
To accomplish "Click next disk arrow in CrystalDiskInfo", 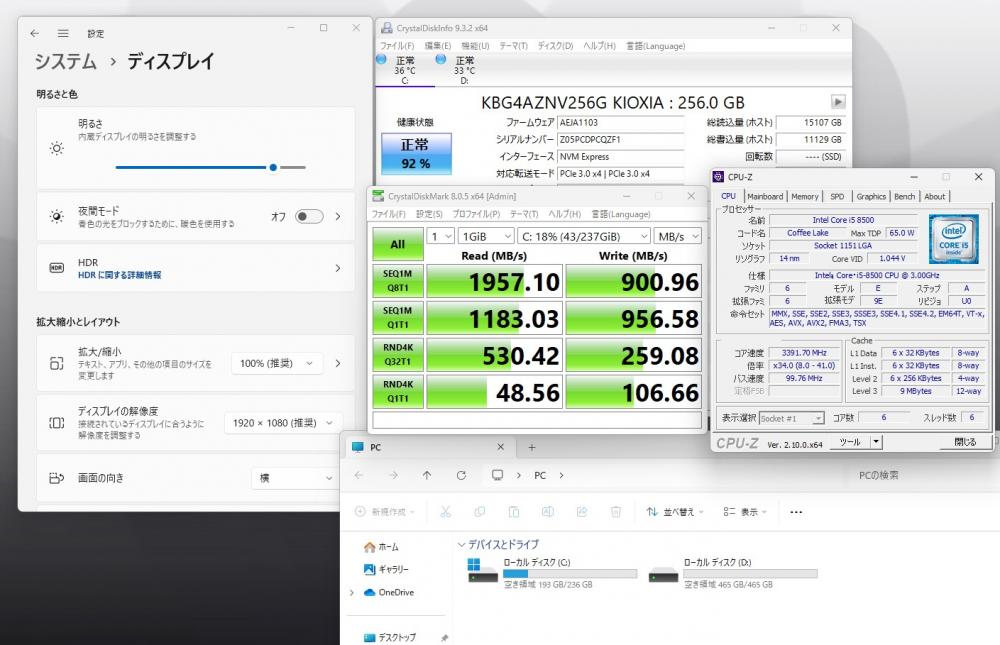I will (838, 102).
